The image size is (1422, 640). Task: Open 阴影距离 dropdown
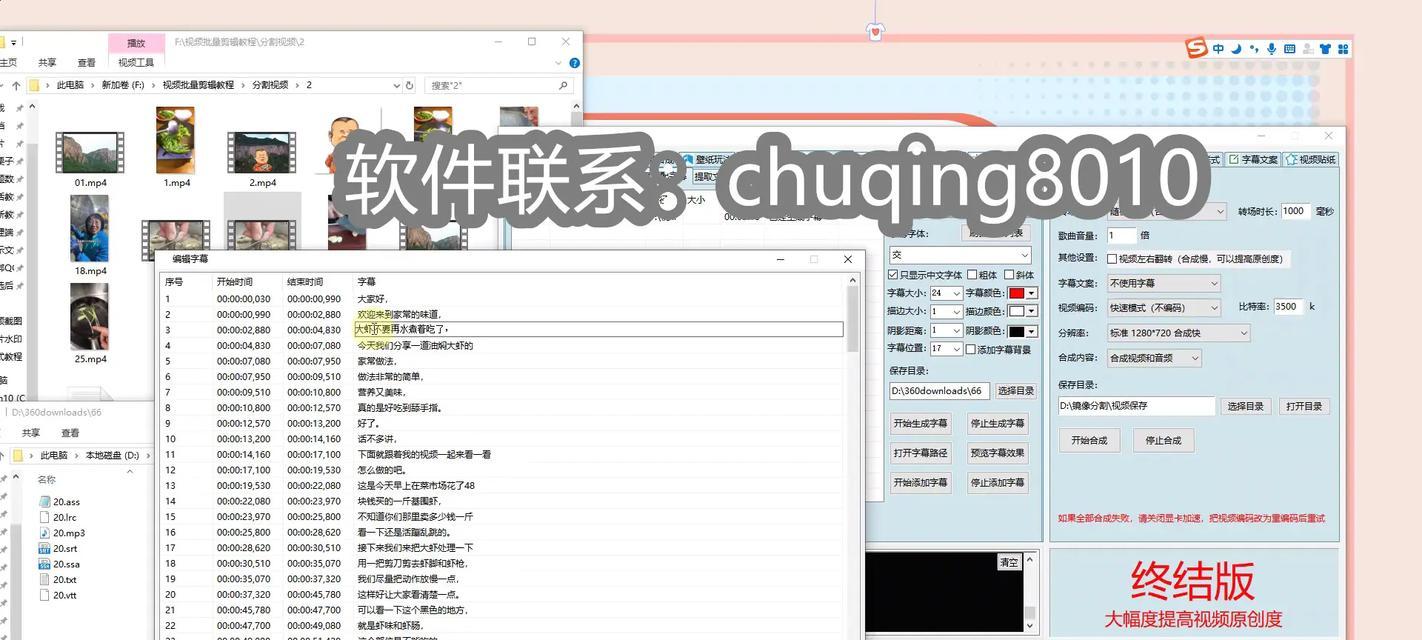[946, 330]
